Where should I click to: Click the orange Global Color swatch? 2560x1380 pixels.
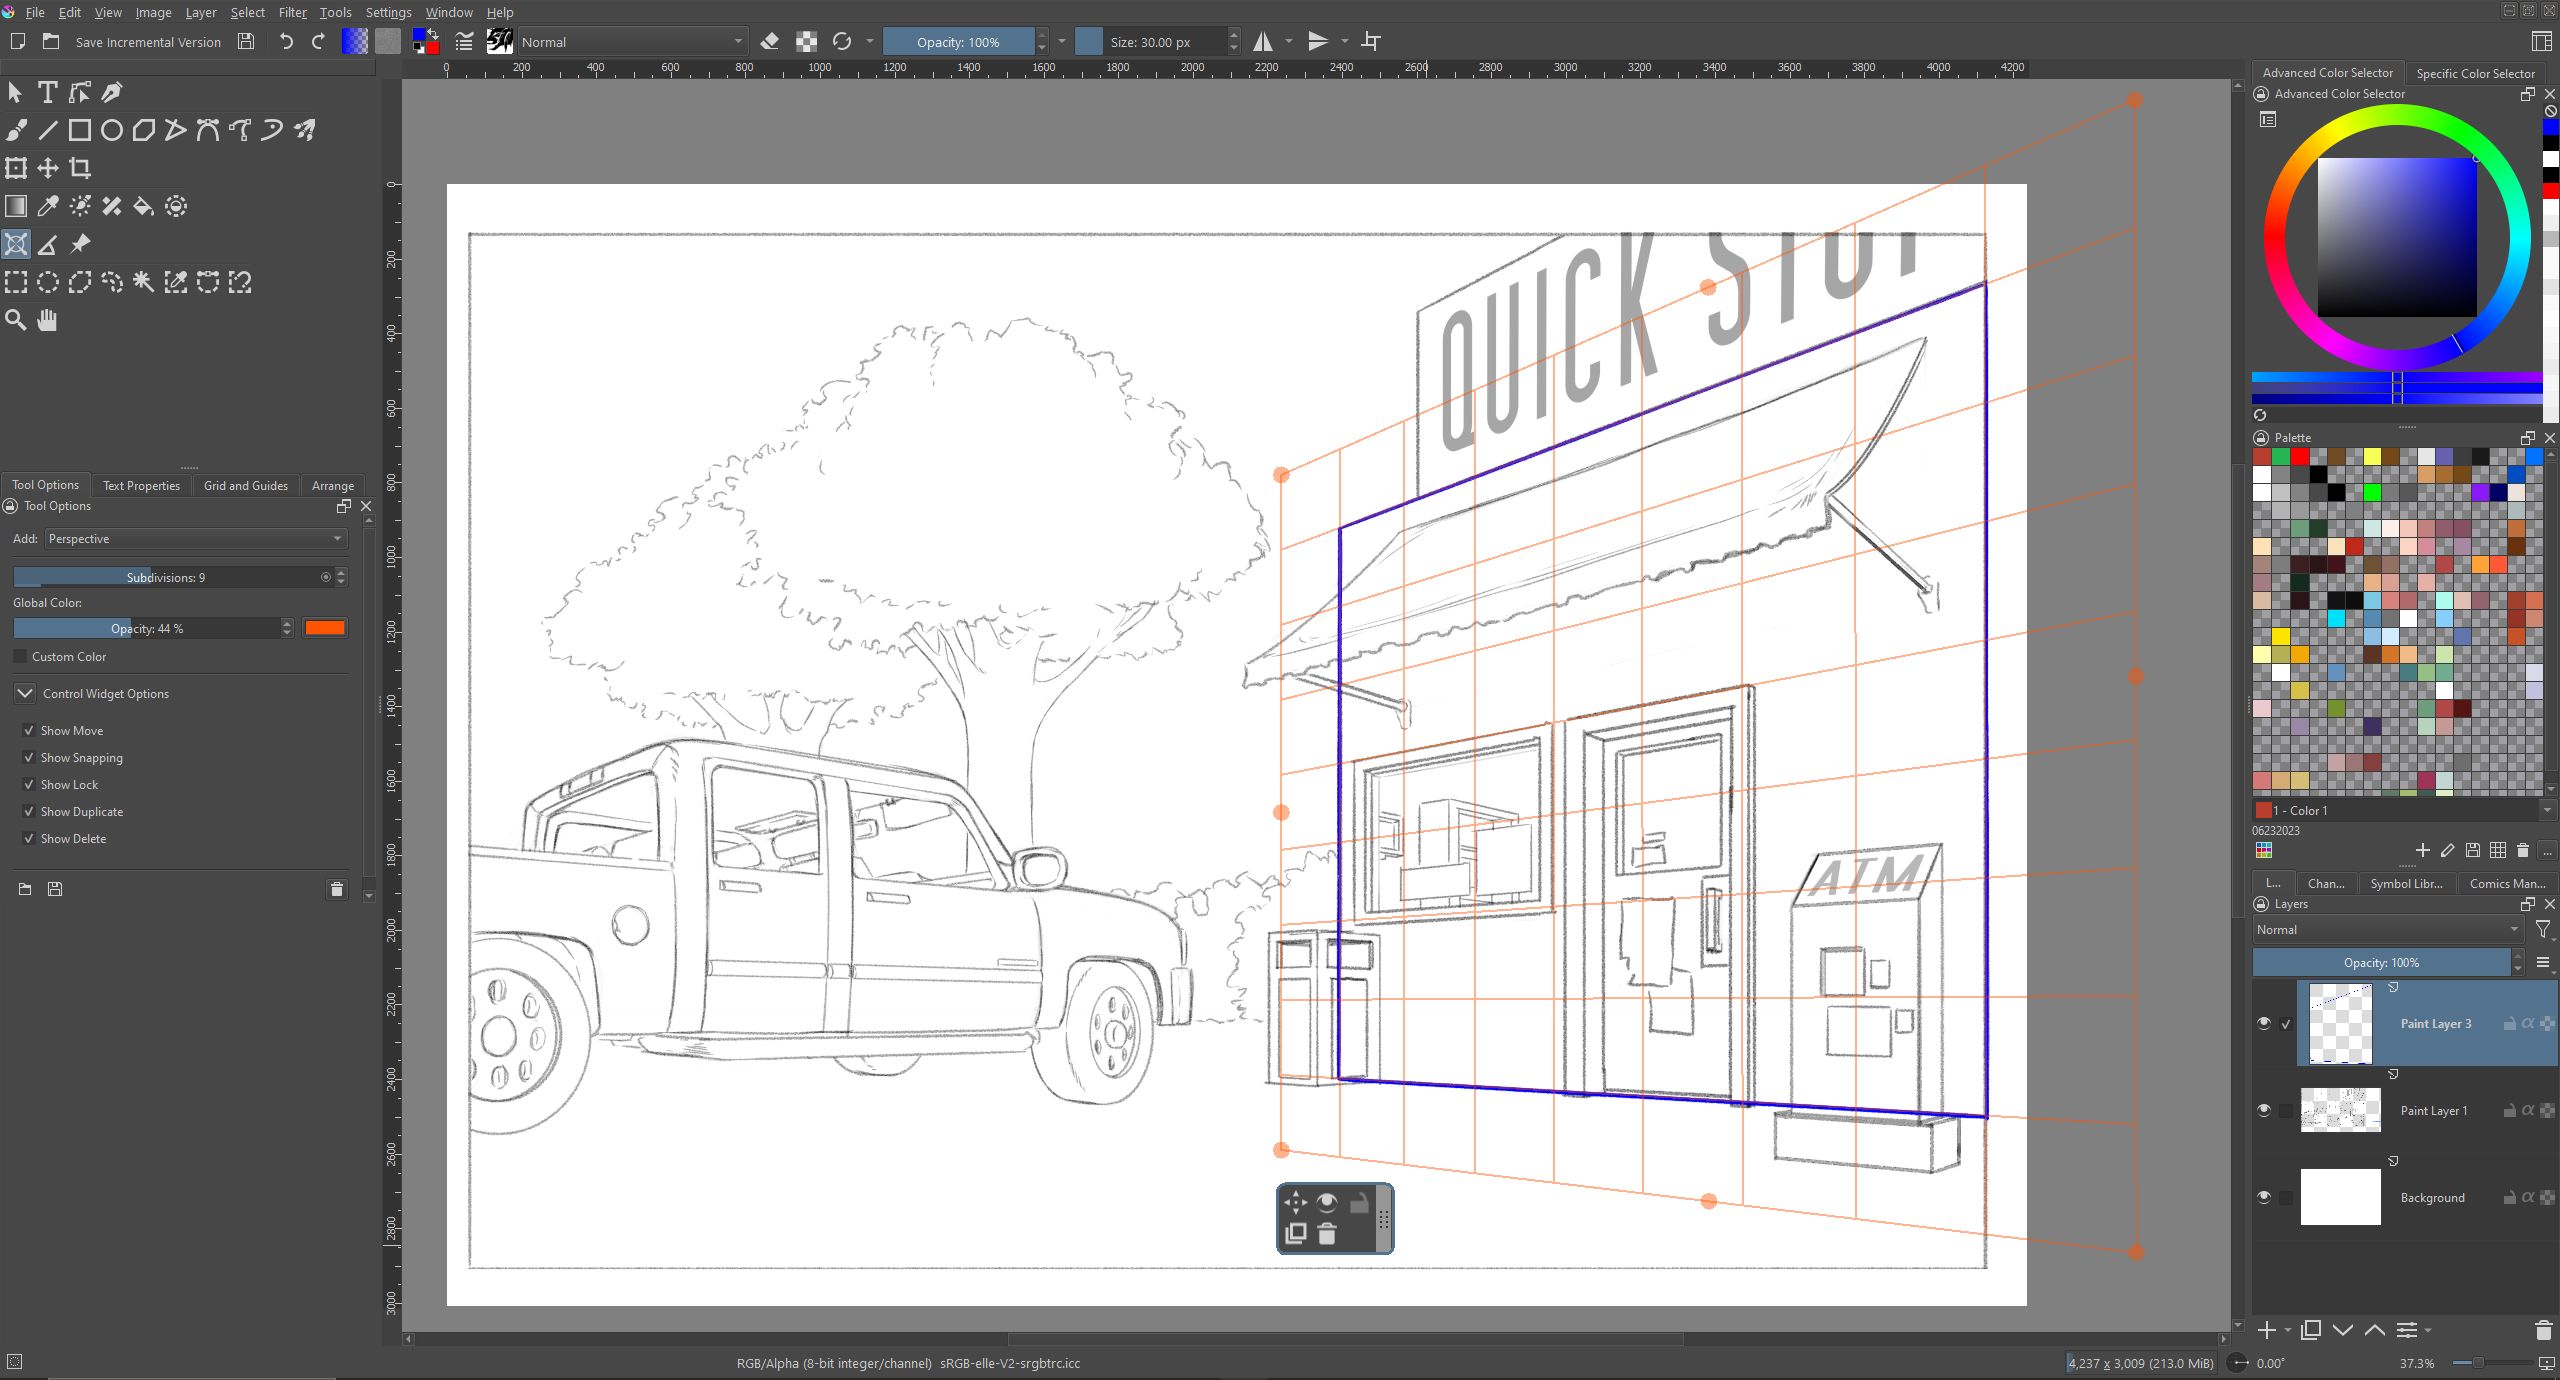pos(325,628)
